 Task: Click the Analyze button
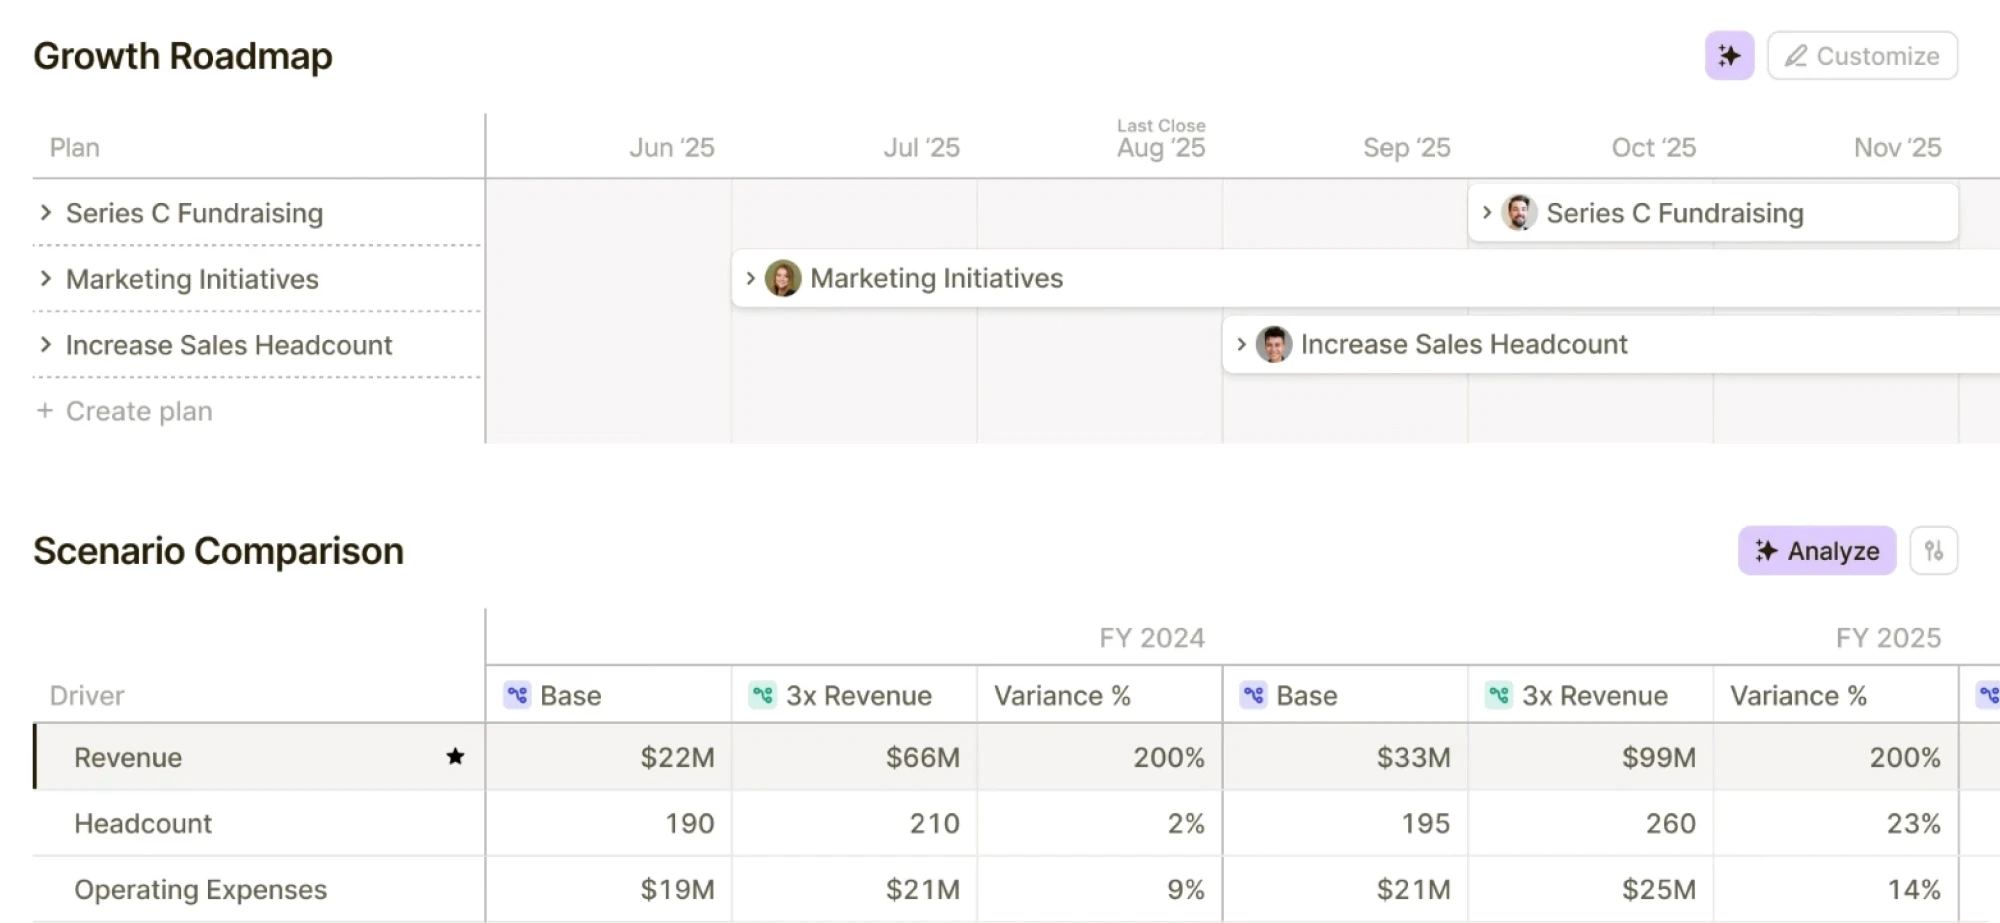[1817, 551]
